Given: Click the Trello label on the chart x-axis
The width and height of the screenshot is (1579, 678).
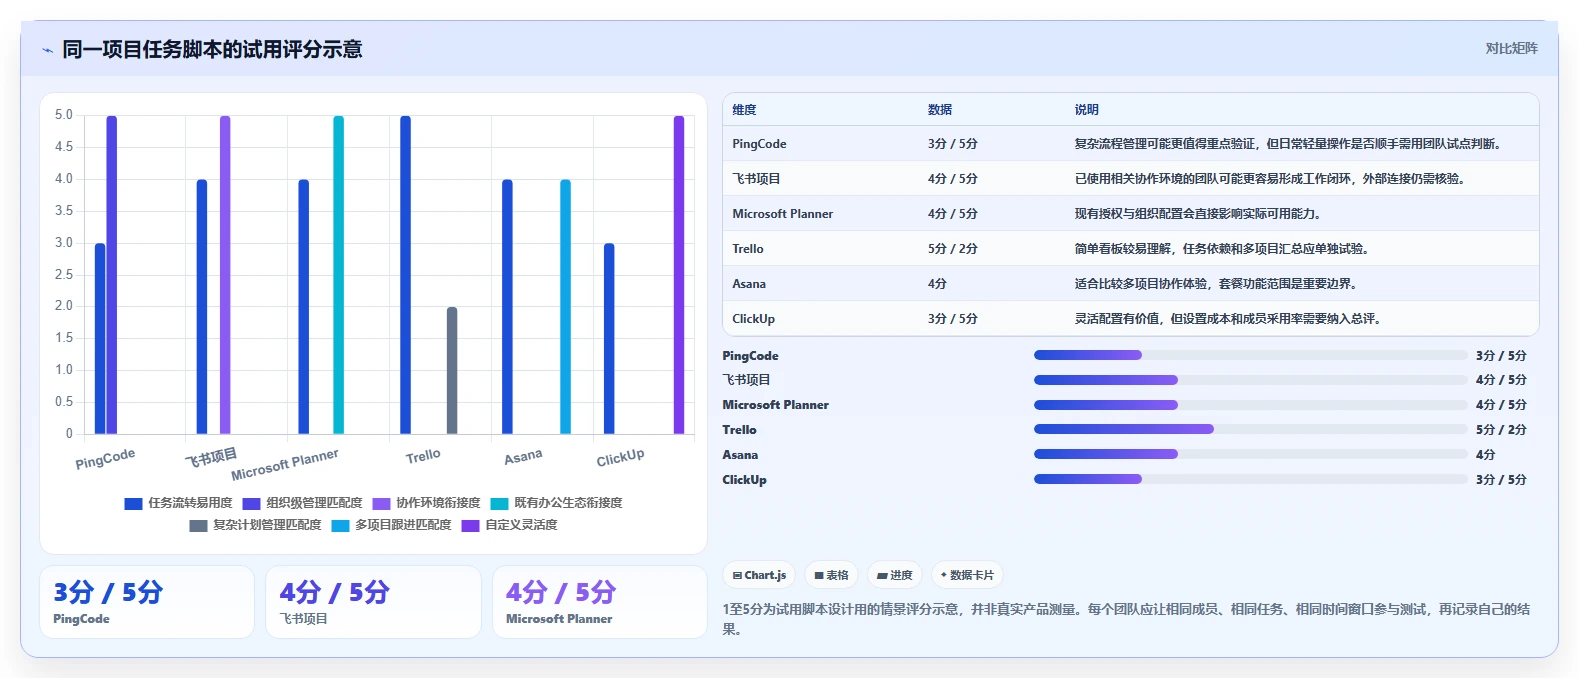Looking at the screenshot, I should pos(423,456).
